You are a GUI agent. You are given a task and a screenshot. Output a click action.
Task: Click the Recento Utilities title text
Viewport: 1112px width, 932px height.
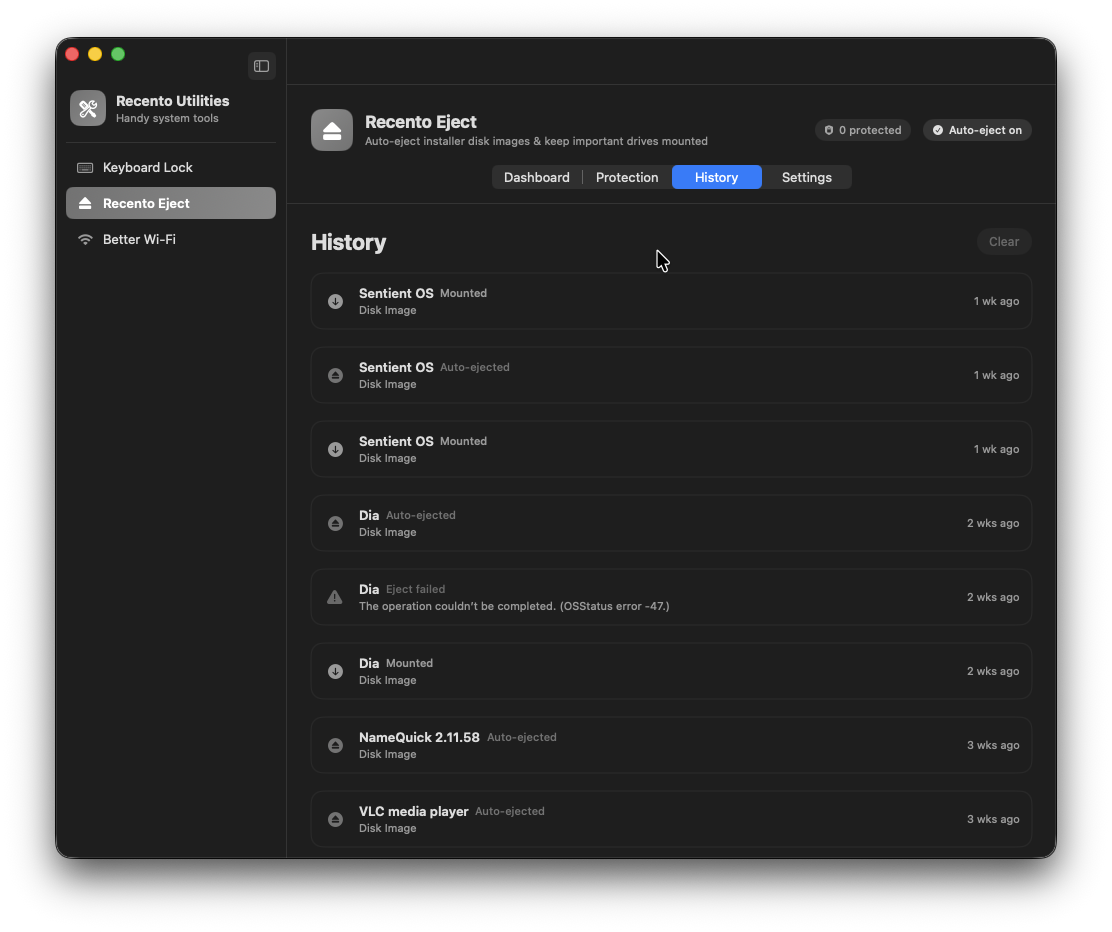tap(172, 101)
